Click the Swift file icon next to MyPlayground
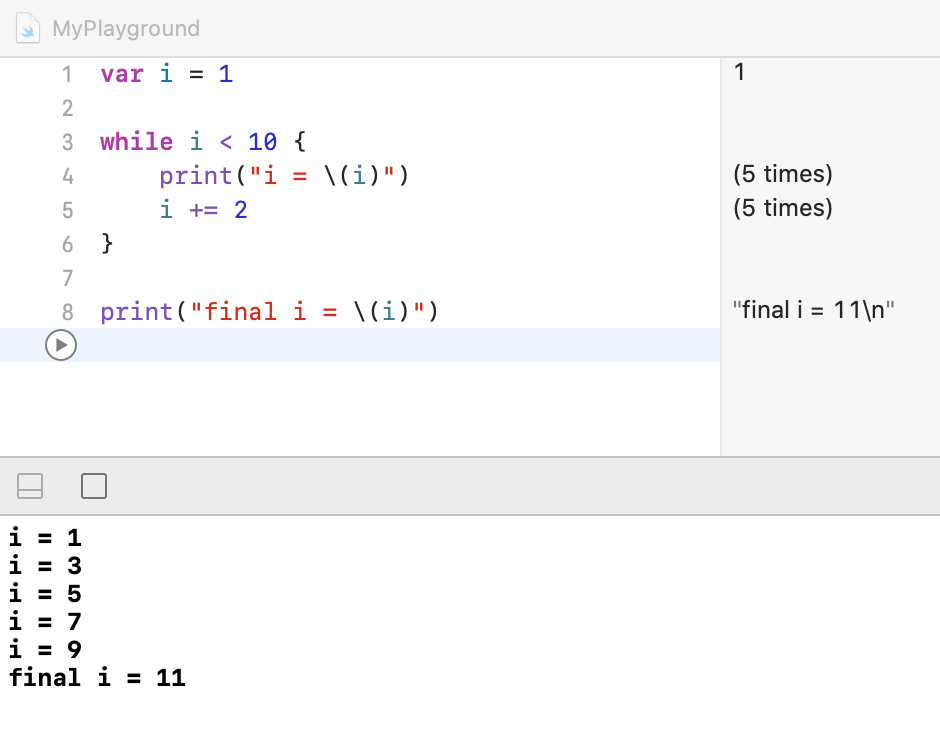Image resolution: width=940 pixels, height=738 pixels. [x=28, y=28]
